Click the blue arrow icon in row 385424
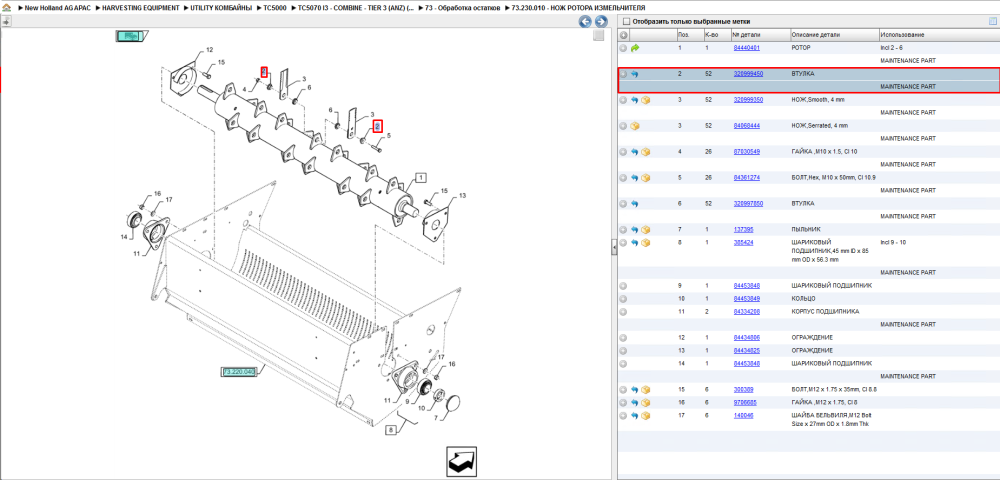 click(x=635, y=242)
